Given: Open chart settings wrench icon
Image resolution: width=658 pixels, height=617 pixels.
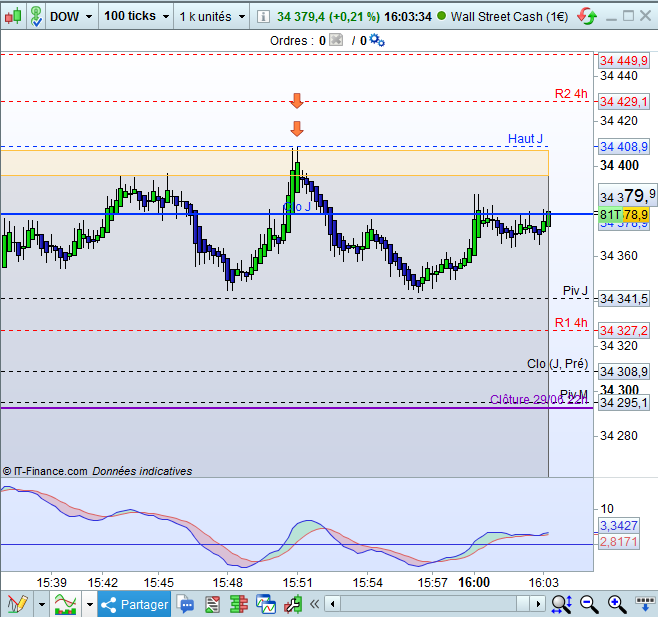Looking at the screenshot, I should click(293, 604).
